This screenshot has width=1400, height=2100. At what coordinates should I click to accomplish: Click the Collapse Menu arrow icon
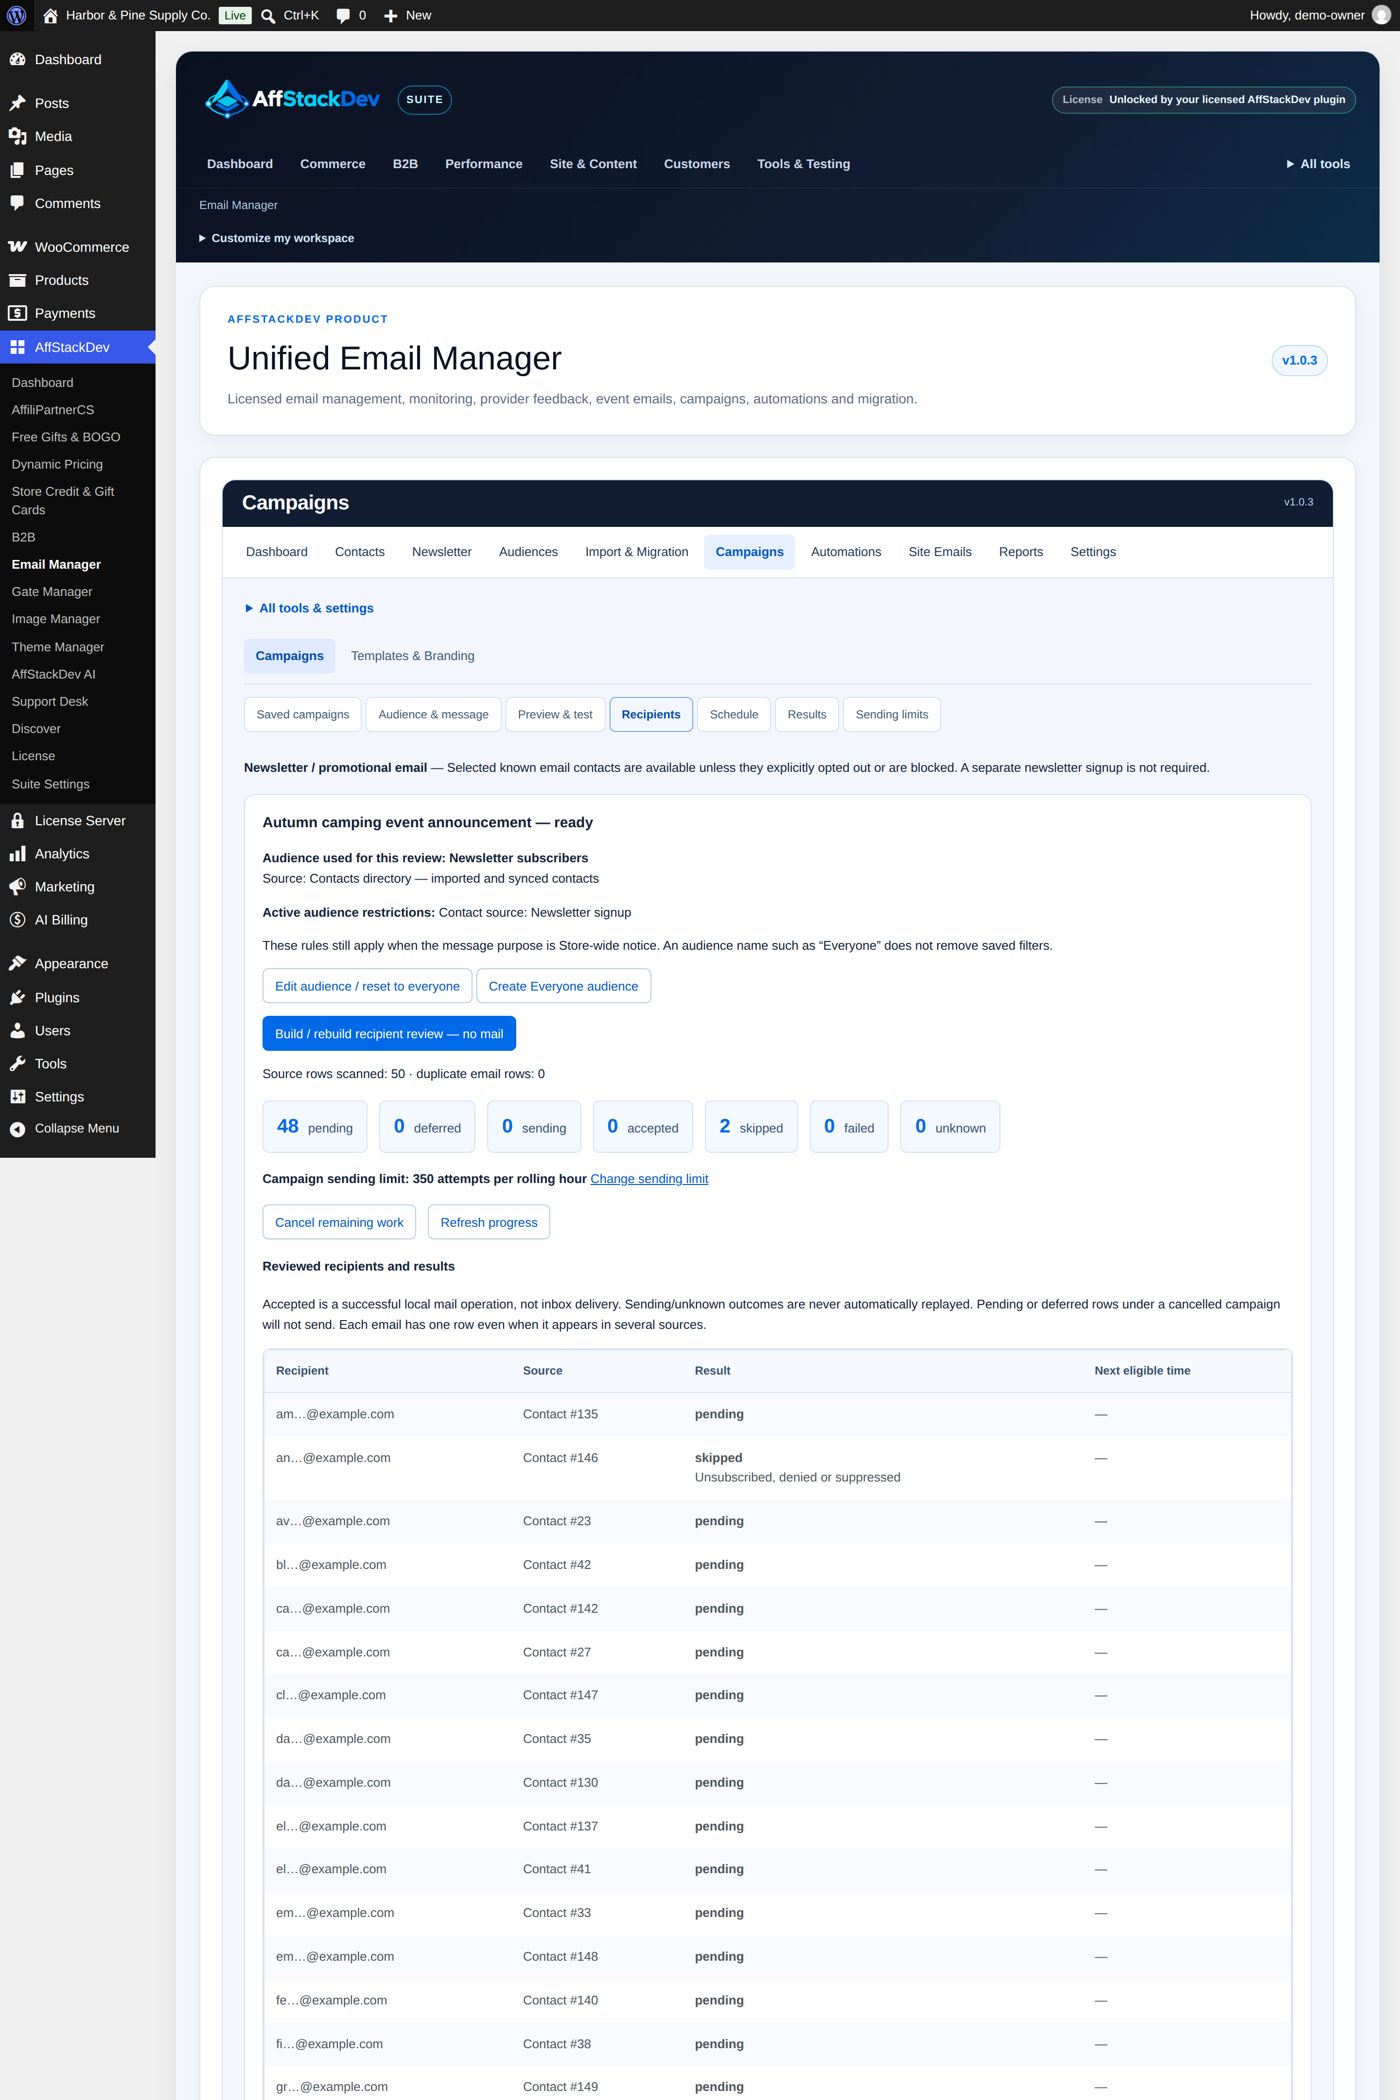(x=17, y=1129)
